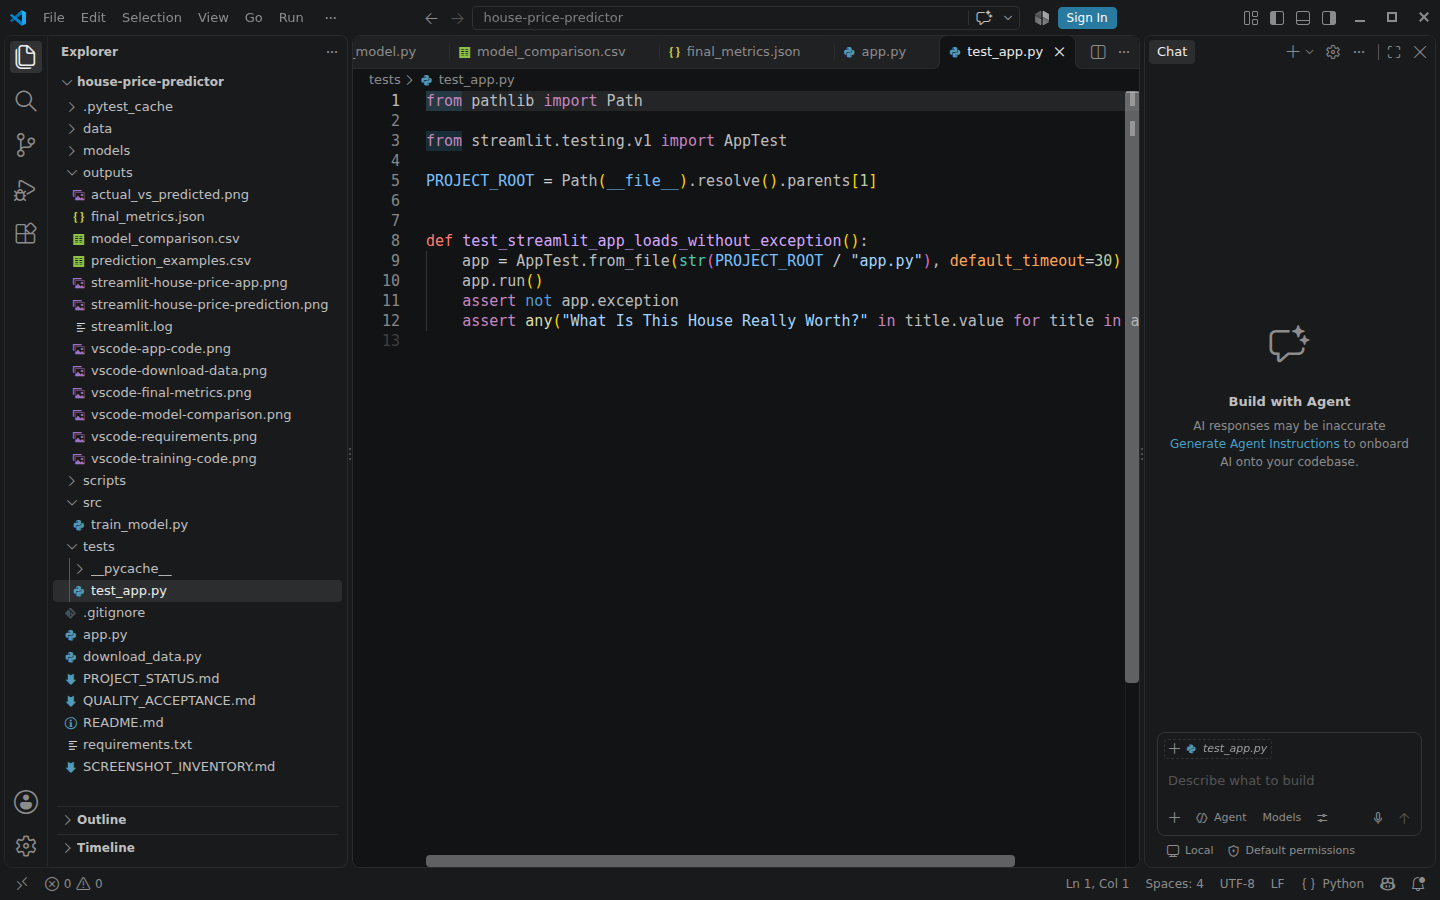This screenshot has width=1440, height=900.
Task: Follow the Generate Agent Instructions link
Action: 1254,444
